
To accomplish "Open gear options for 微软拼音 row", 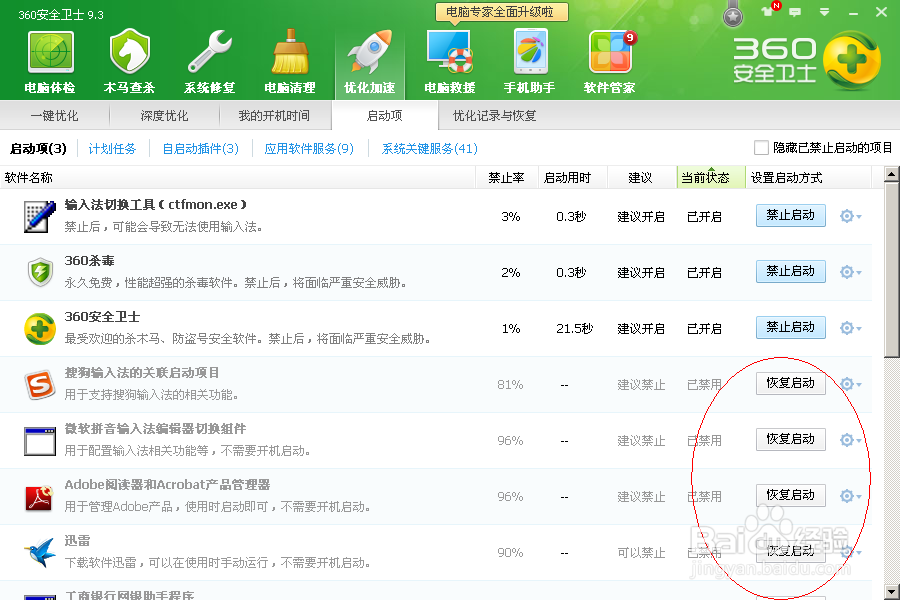I will [x=851, y=440].
